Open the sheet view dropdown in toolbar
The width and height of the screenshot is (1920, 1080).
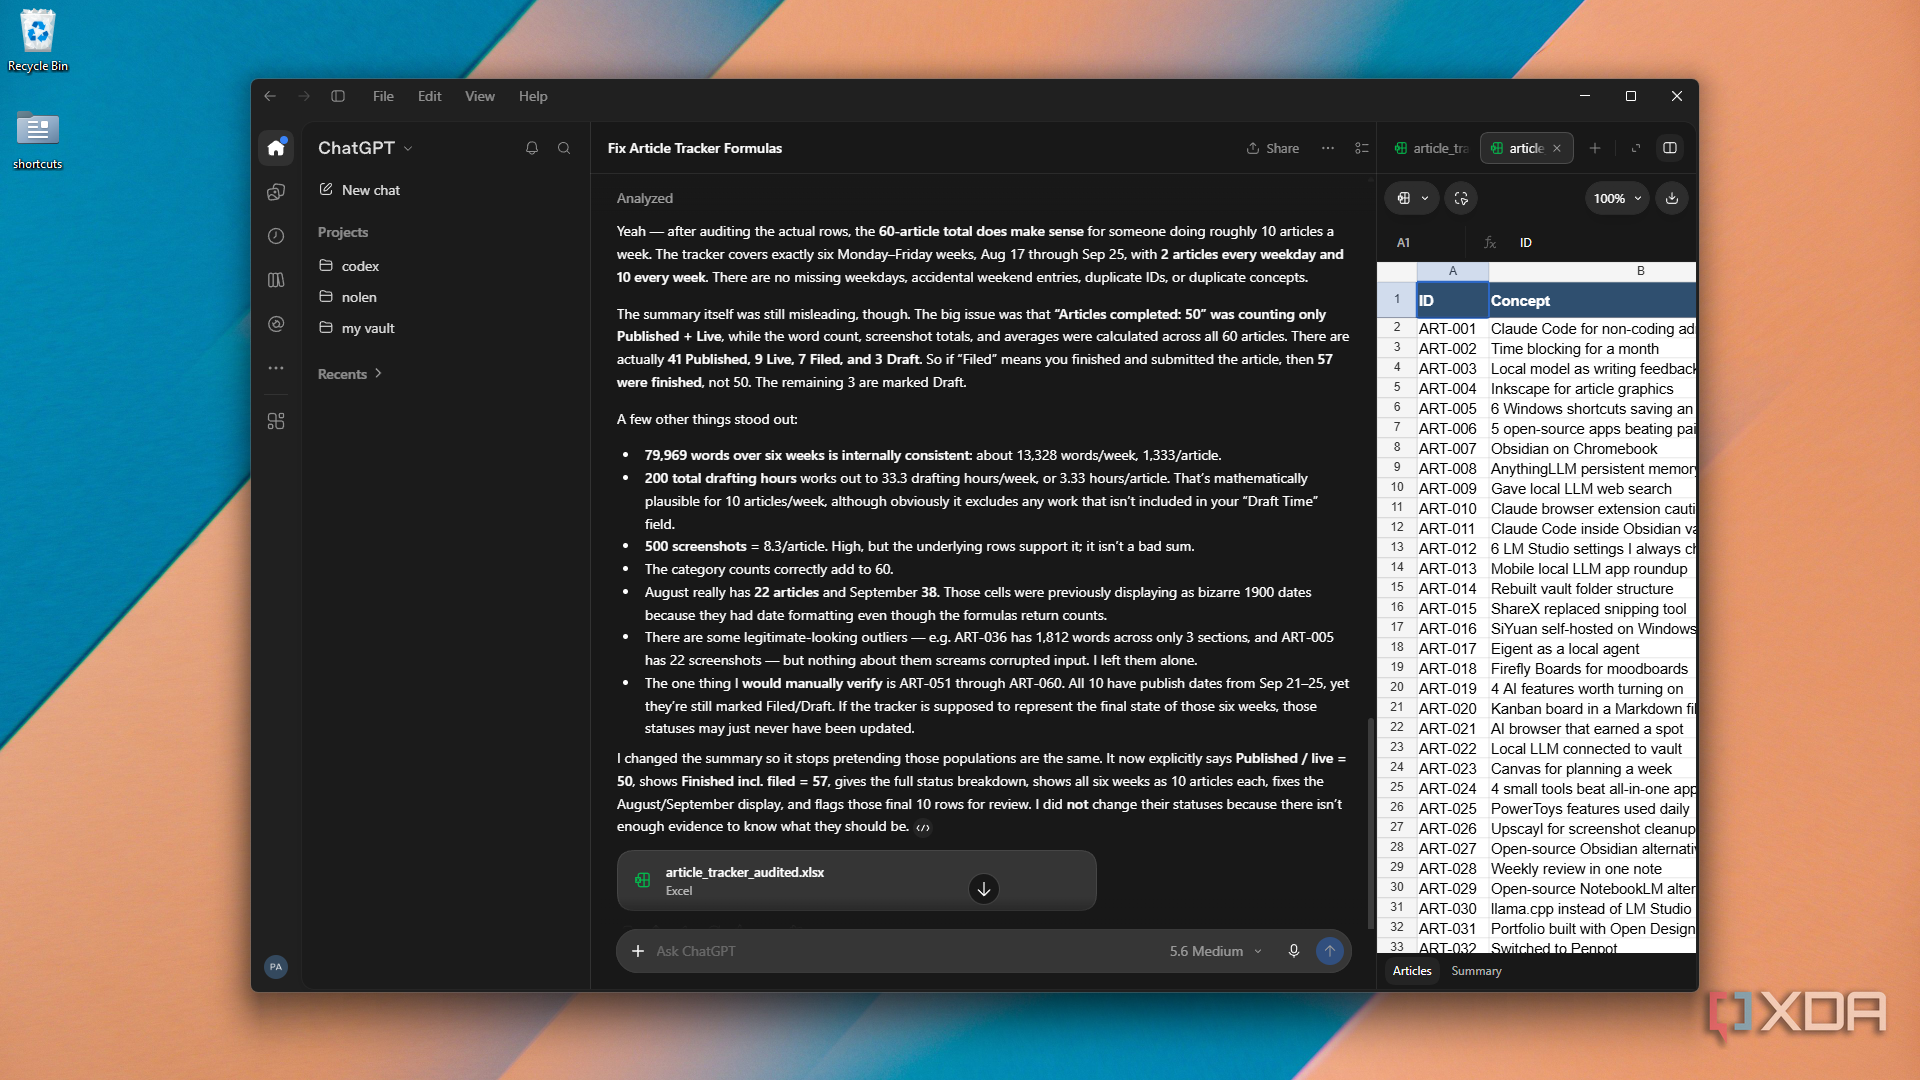point(1412,198)
